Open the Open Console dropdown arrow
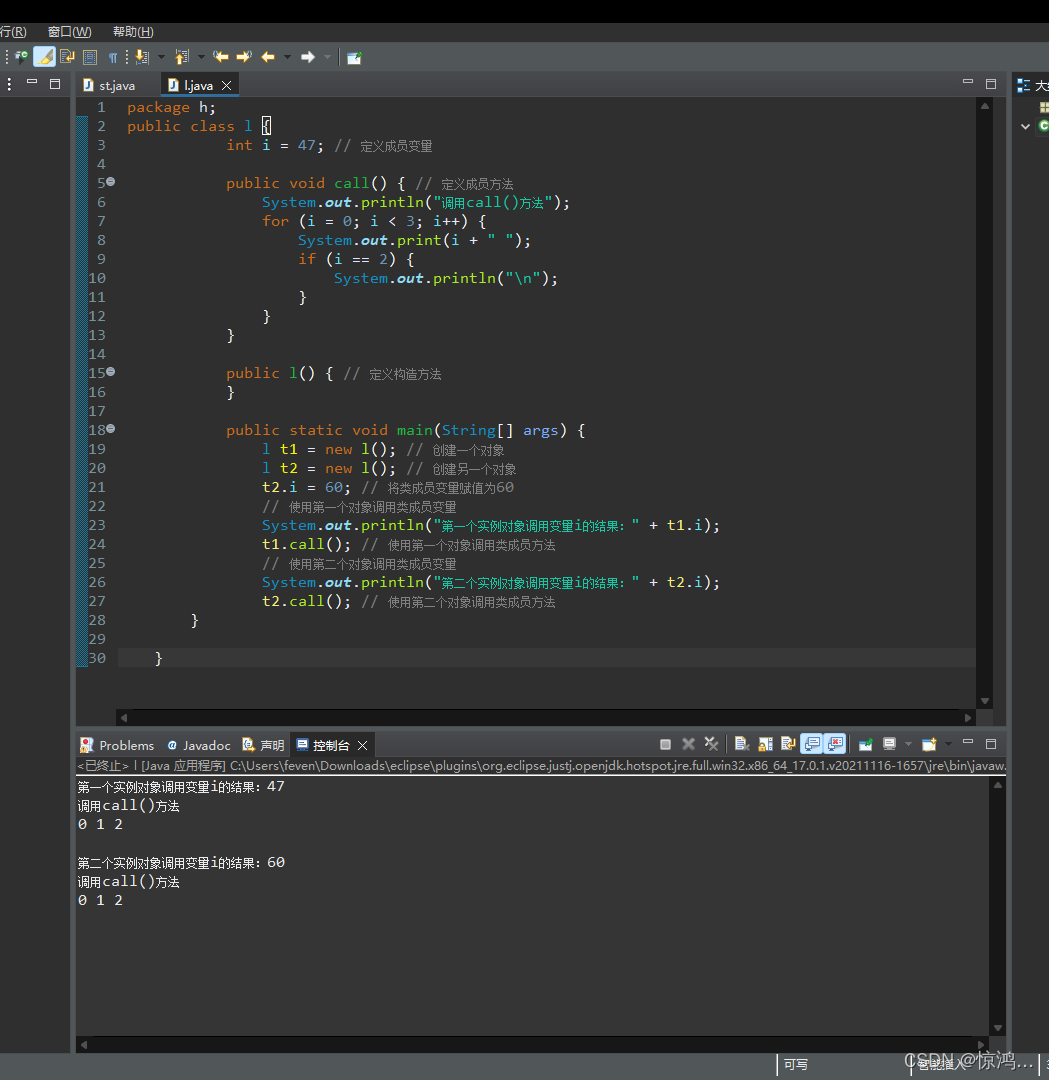1049x1080 pixels. click(948, 744)
